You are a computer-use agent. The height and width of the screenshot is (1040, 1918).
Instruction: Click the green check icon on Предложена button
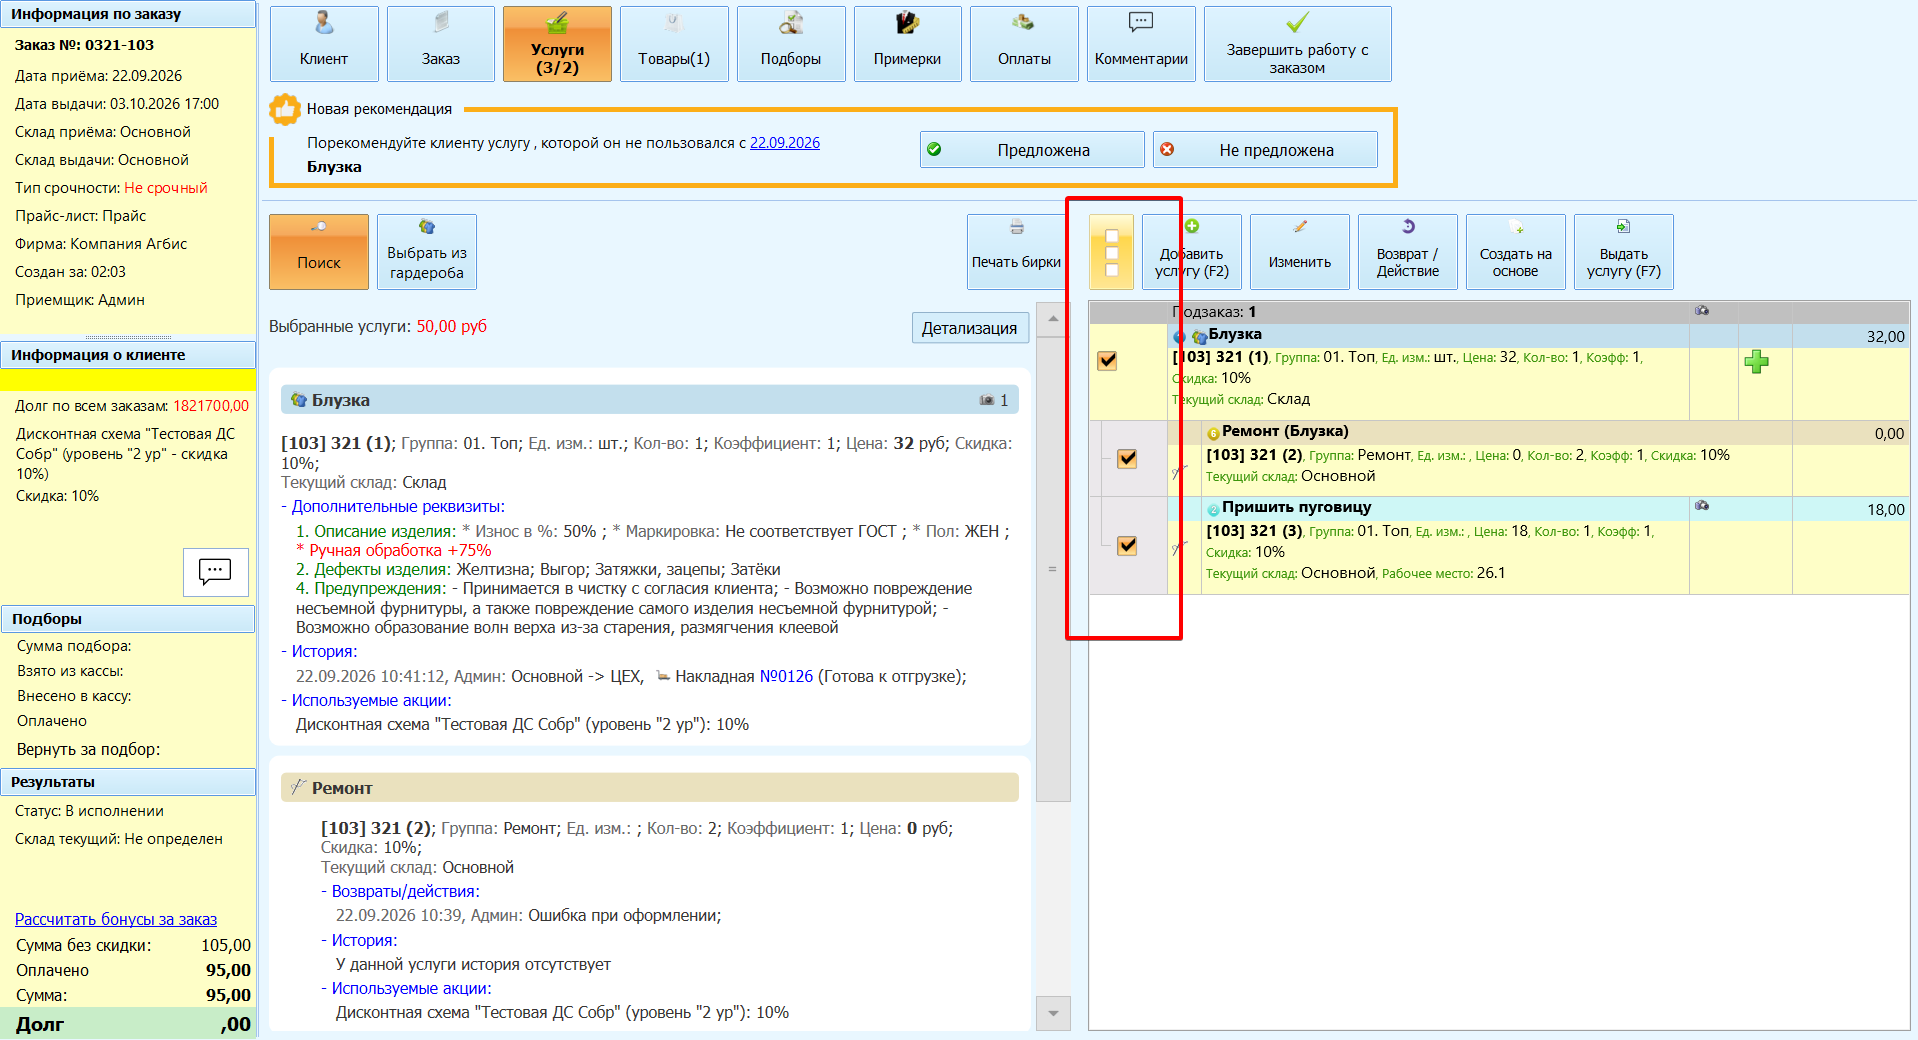(934, 150)
